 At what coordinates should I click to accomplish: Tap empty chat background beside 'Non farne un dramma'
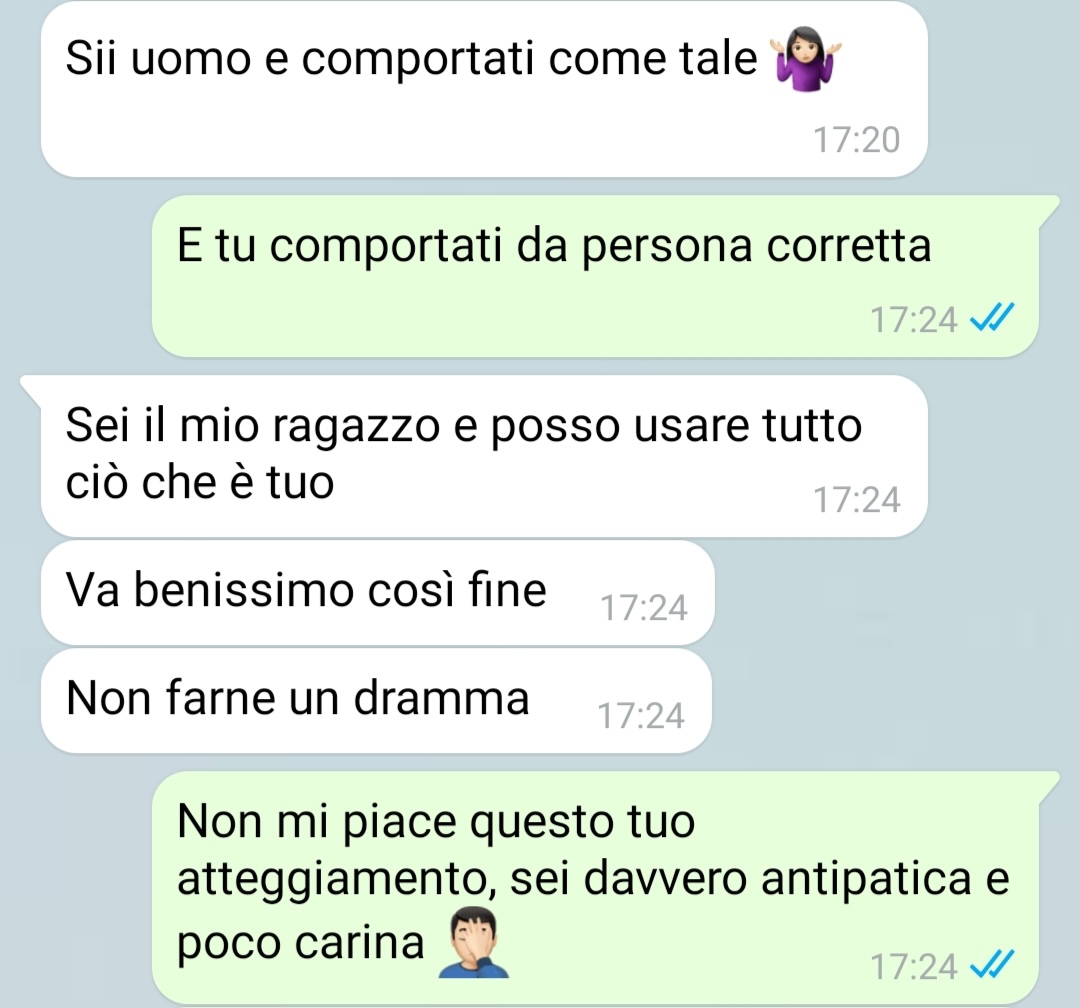coord(889,701)
